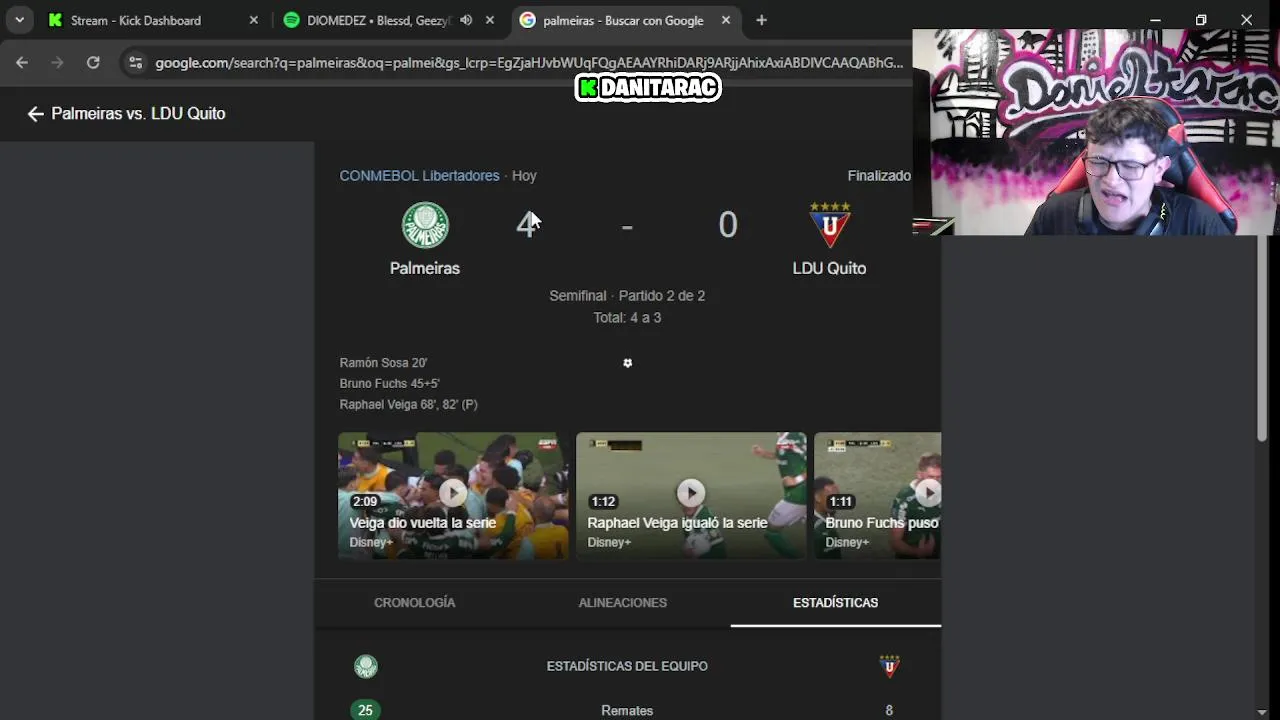Screen dimensions: 1280x720
Task: Close the palmeiras Google tab
Action: (x=725, y=20)
